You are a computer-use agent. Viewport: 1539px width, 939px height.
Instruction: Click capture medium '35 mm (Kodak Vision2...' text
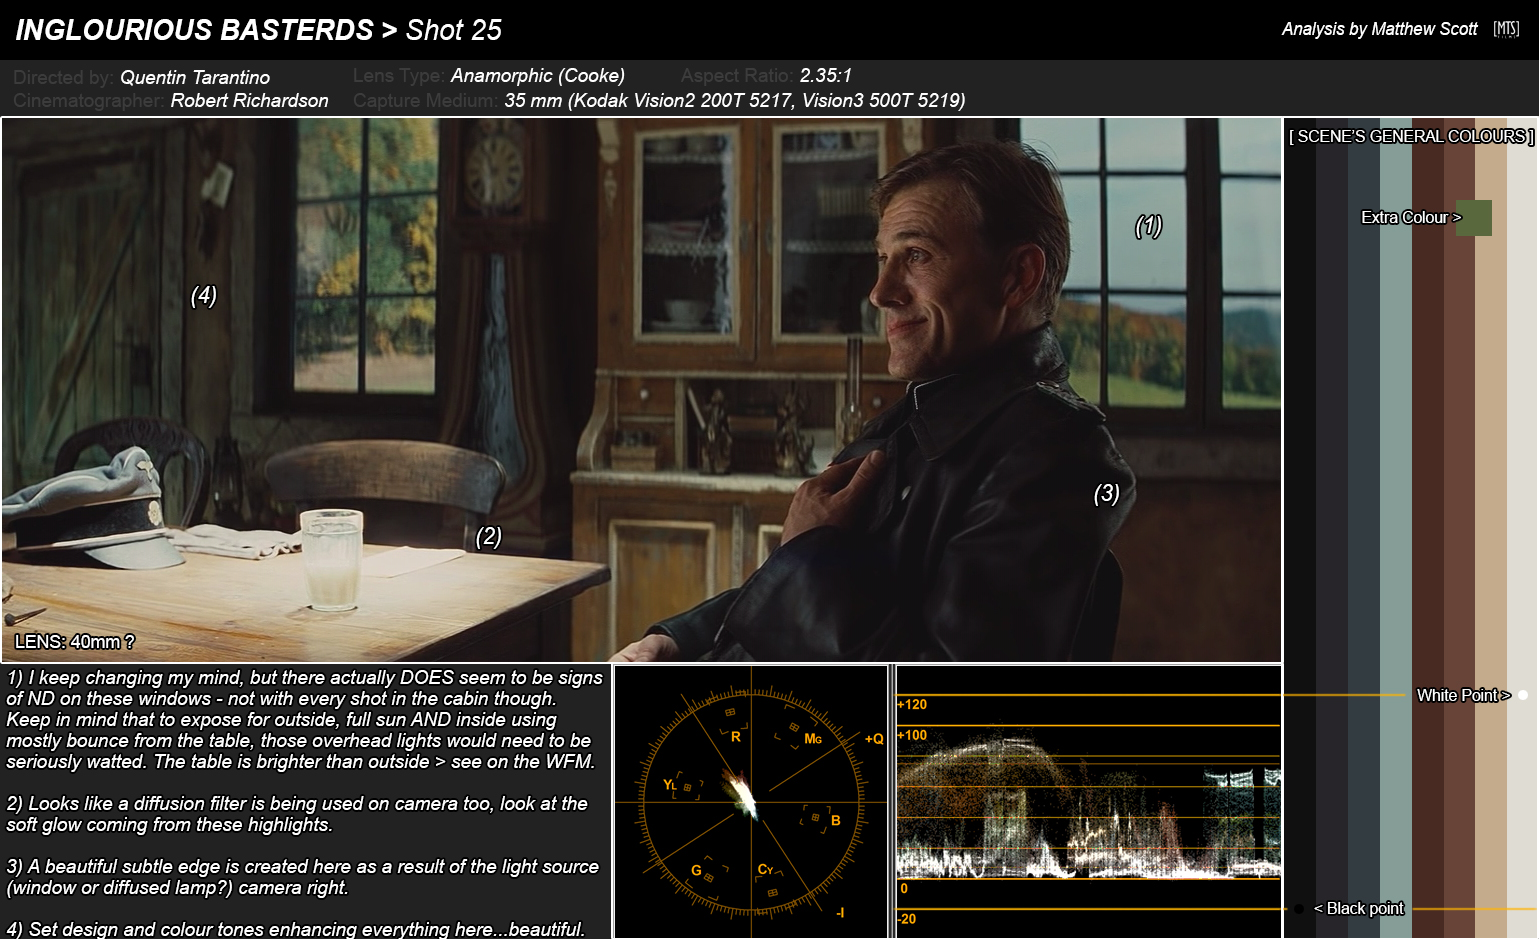[x=735, y=100]
